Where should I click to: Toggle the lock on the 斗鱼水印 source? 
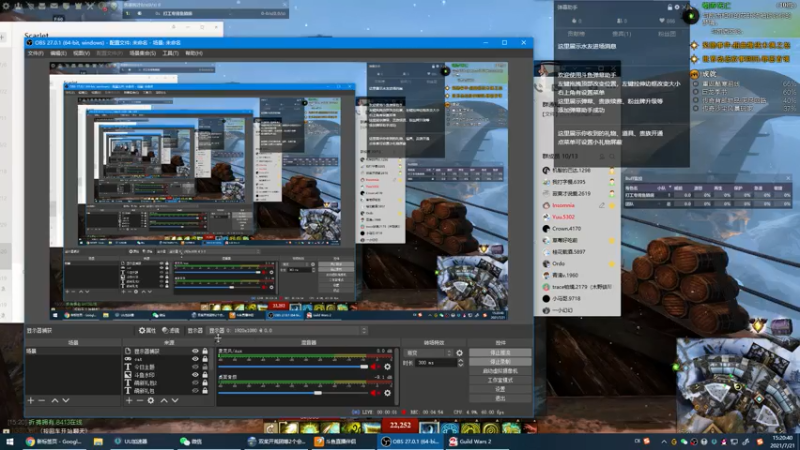point(205,374)
